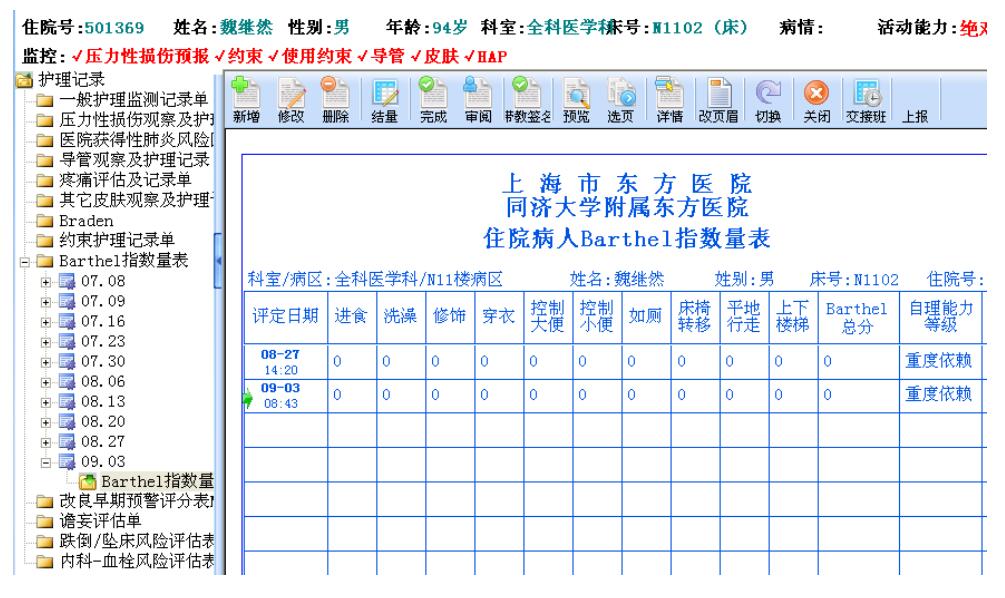Select the 08.13 record in the tree
This screenshot has height=598, width=1005.
coord(92,402)
